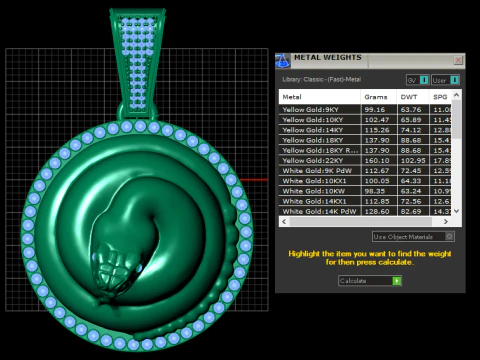This screenshot has width=480, height=360.
Task: Toggle the User library switch
Action: 445,80
